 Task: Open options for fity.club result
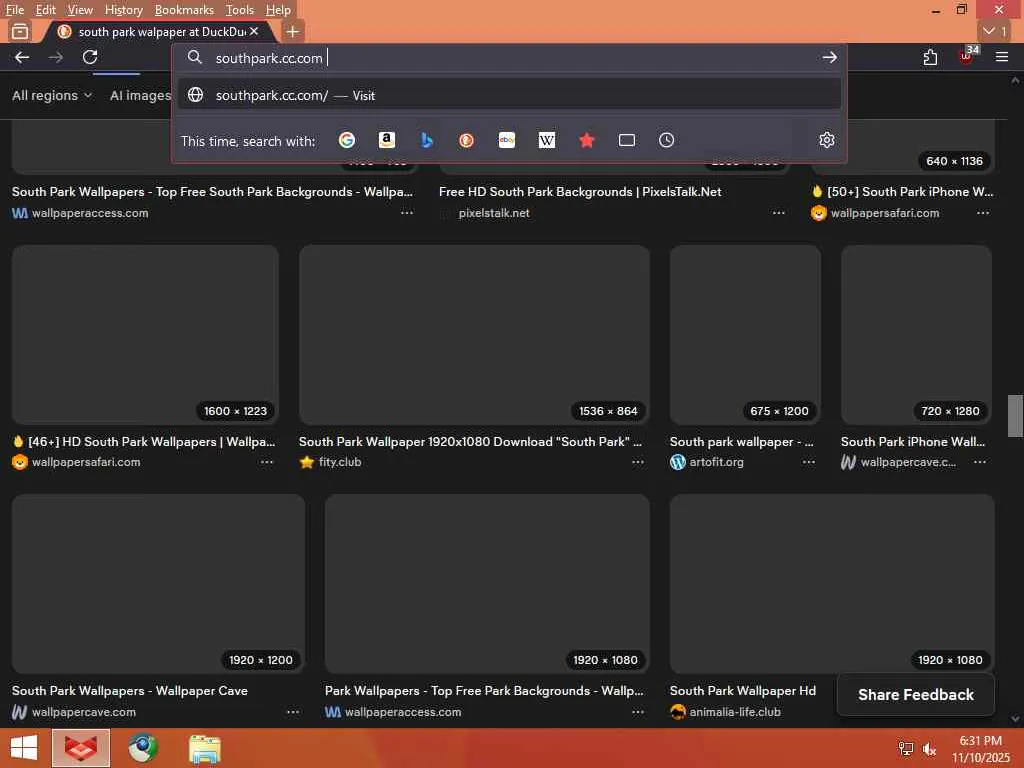click(x=637, y=462)
